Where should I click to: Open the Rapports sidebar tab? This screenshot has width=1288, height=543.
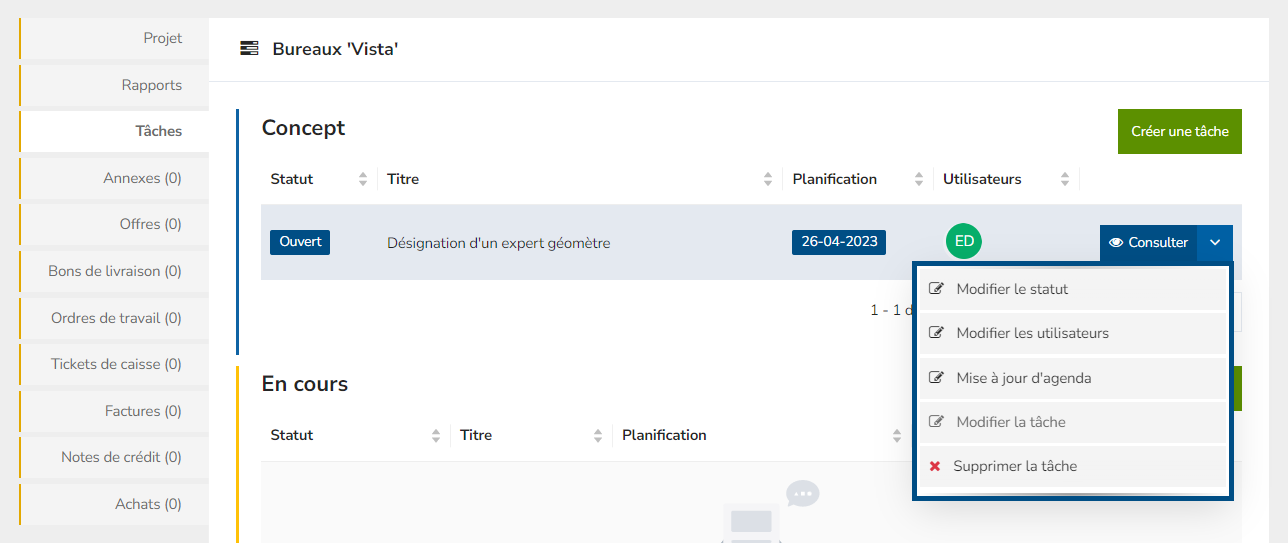pos(152,85)
